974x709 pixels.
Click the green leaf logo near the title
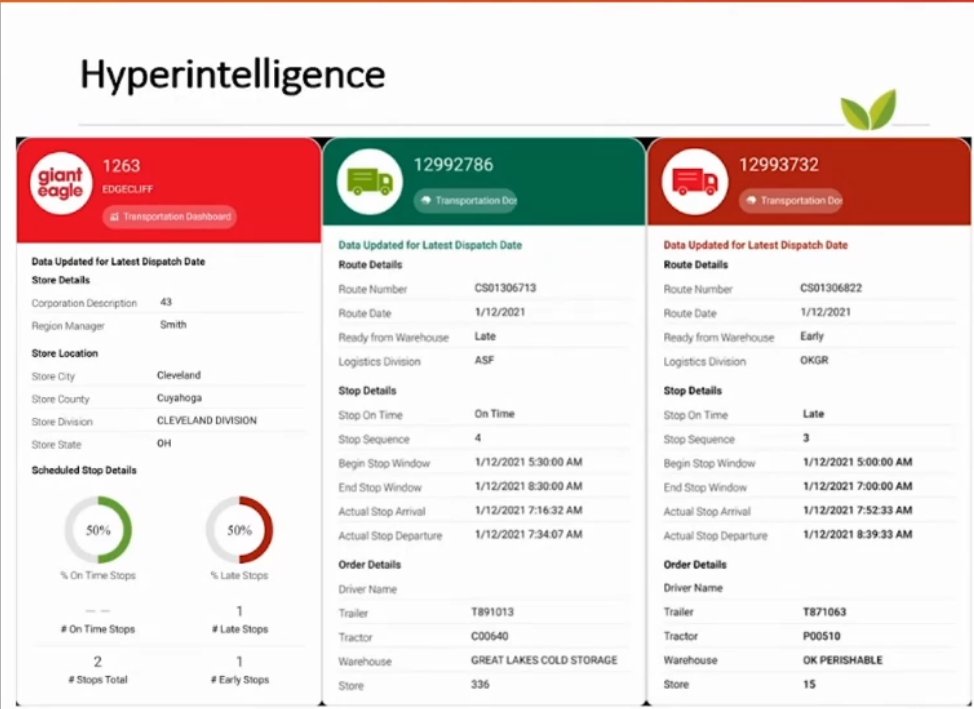click(868, 110)
